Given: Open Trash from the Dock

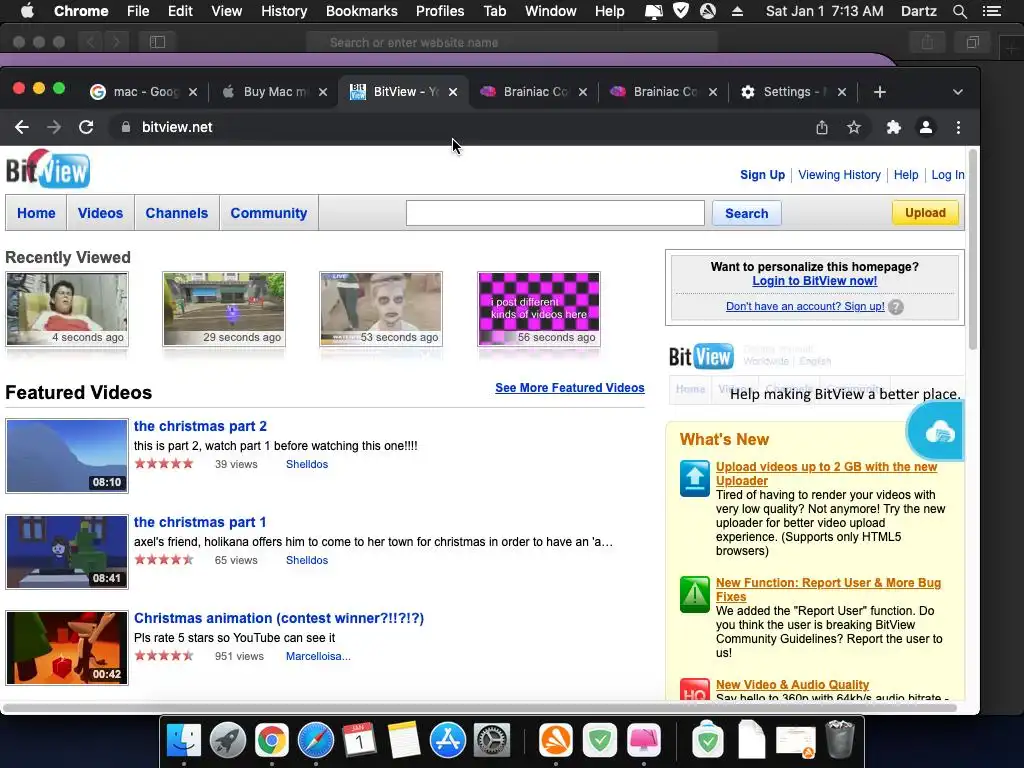Looking at the screenshot, I should pos(840,739).
